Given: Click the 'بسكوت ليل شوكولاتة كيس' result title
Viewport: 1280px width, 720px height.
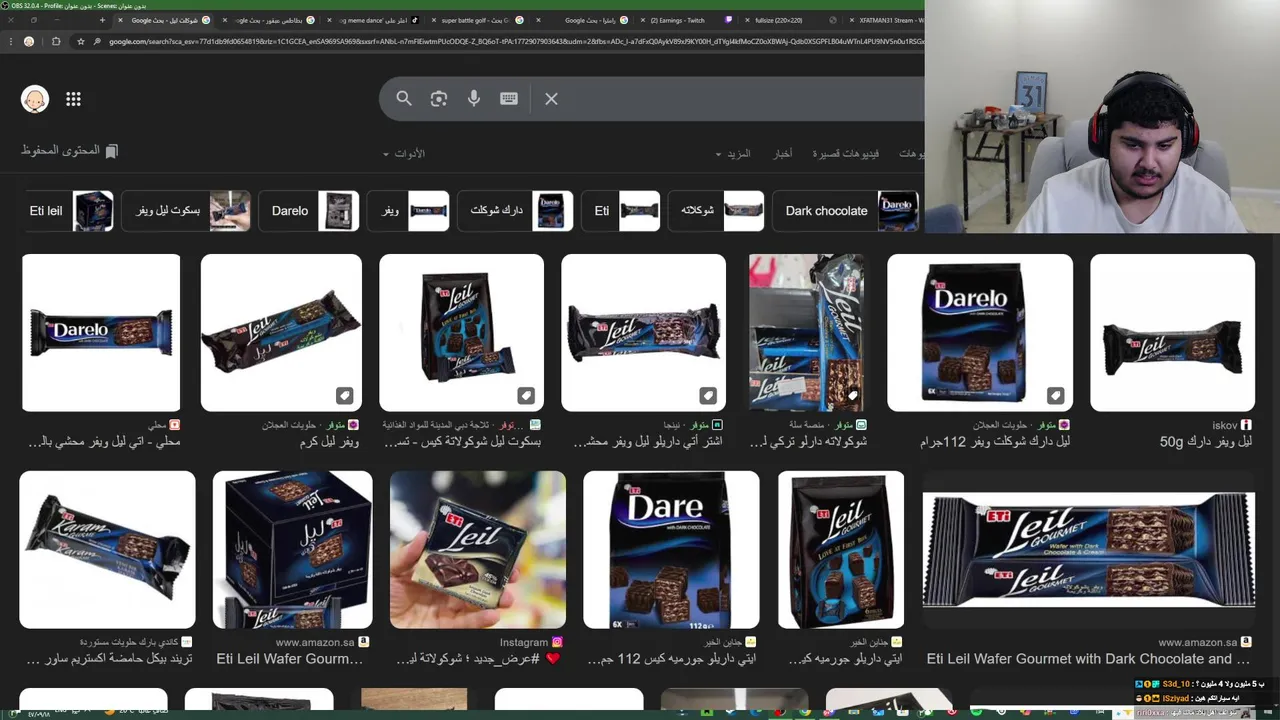Looking at the screenshot, I should (462, 441).
